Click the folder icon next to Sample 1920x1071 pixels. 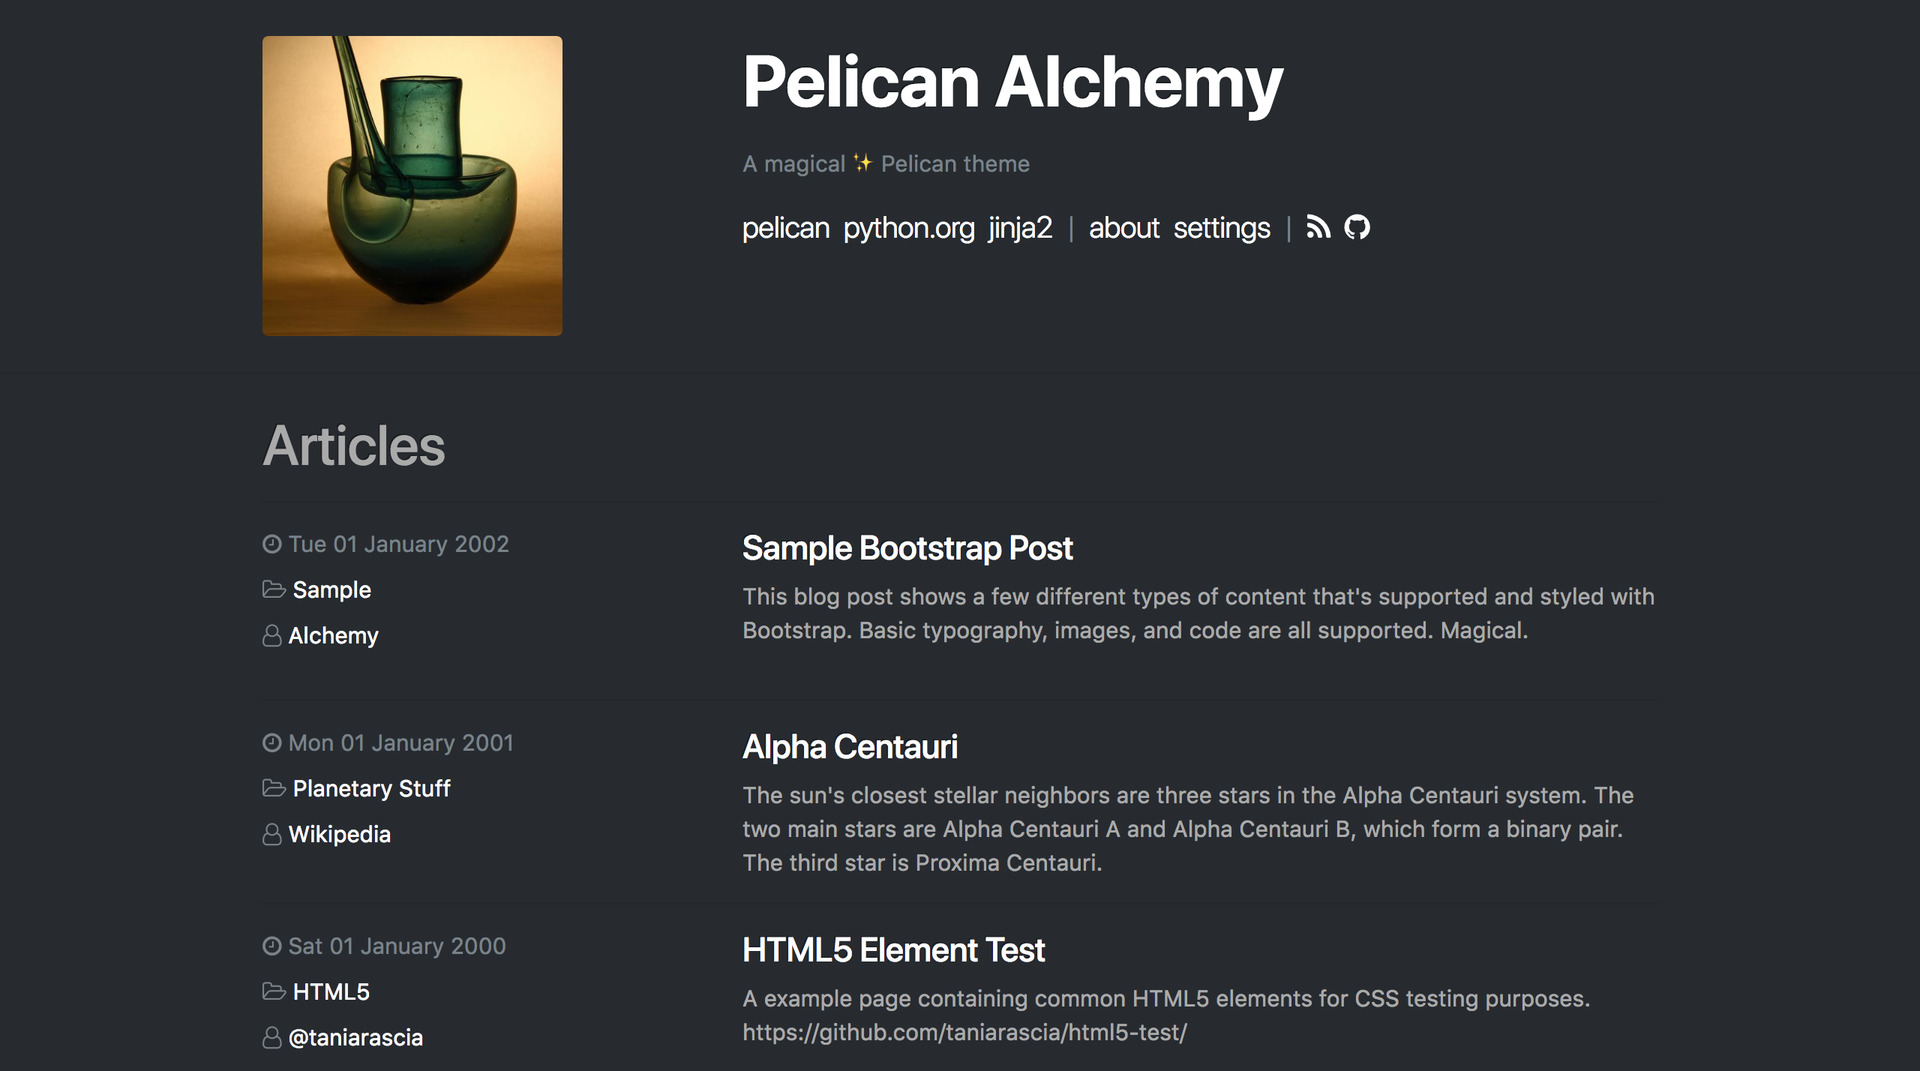pos(274,590)
